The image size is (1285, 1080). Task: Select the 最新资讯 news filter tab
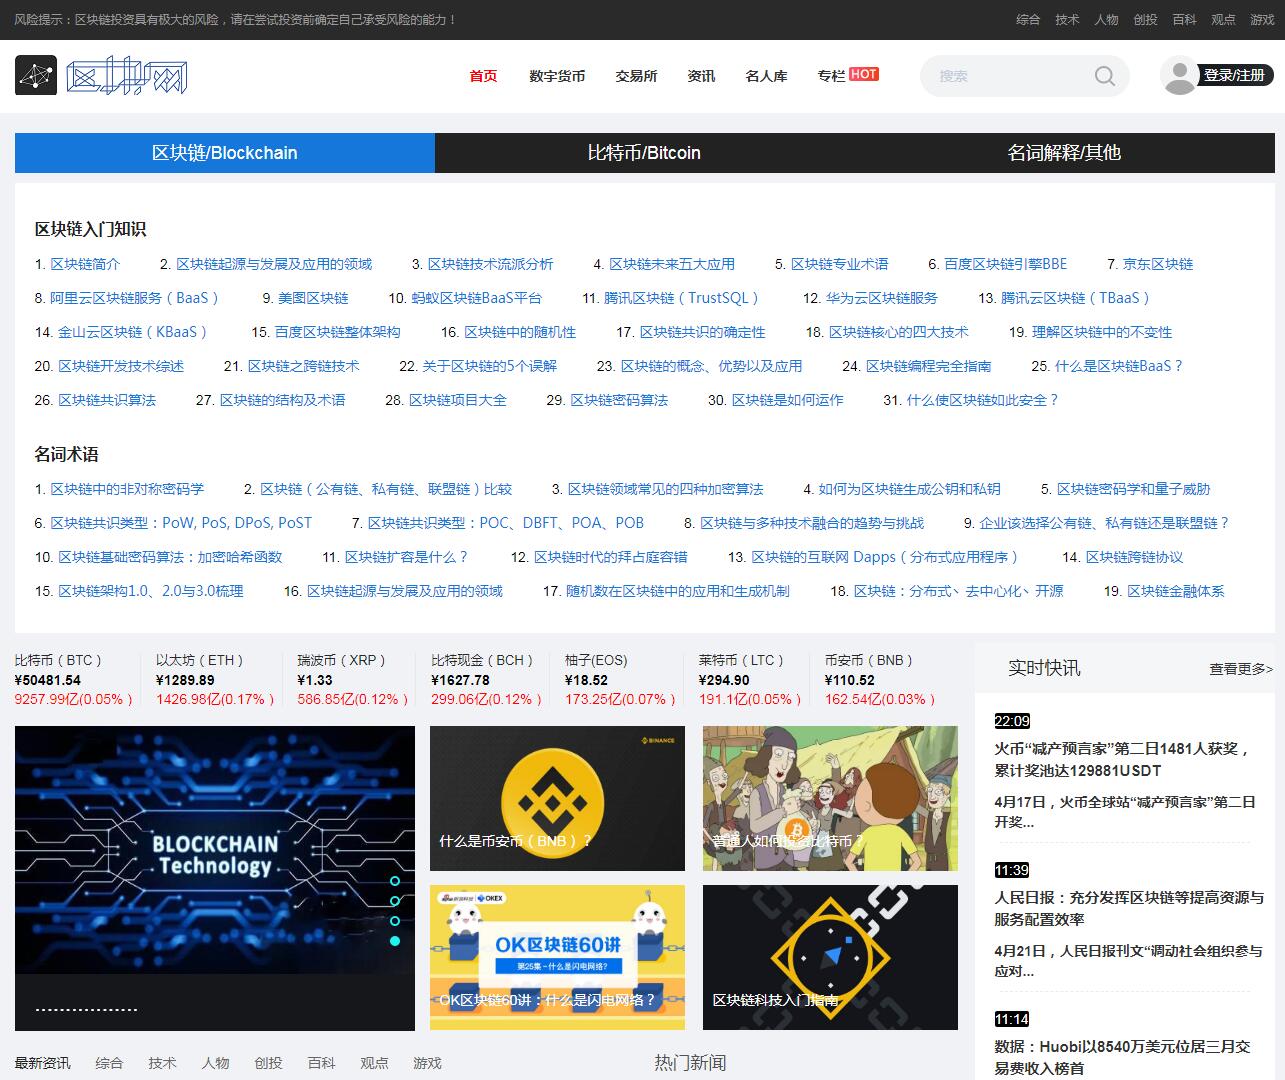[x=43, y=1063]
